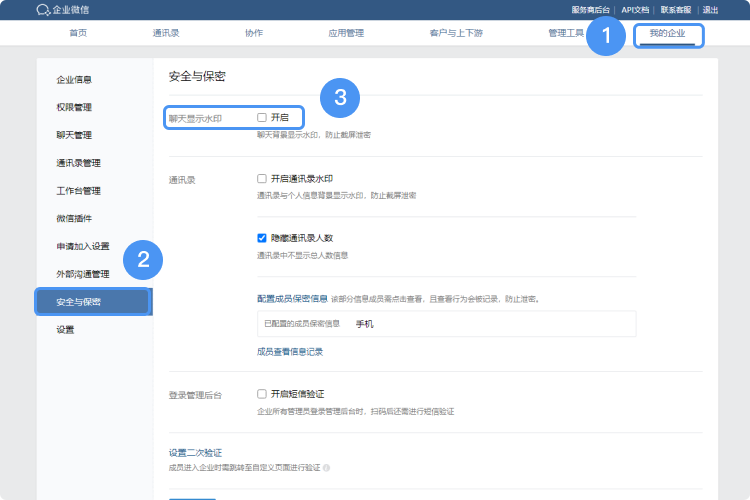Check the 开启通讯录水印 checkbox
750x500 pixels.
(262, 179)
